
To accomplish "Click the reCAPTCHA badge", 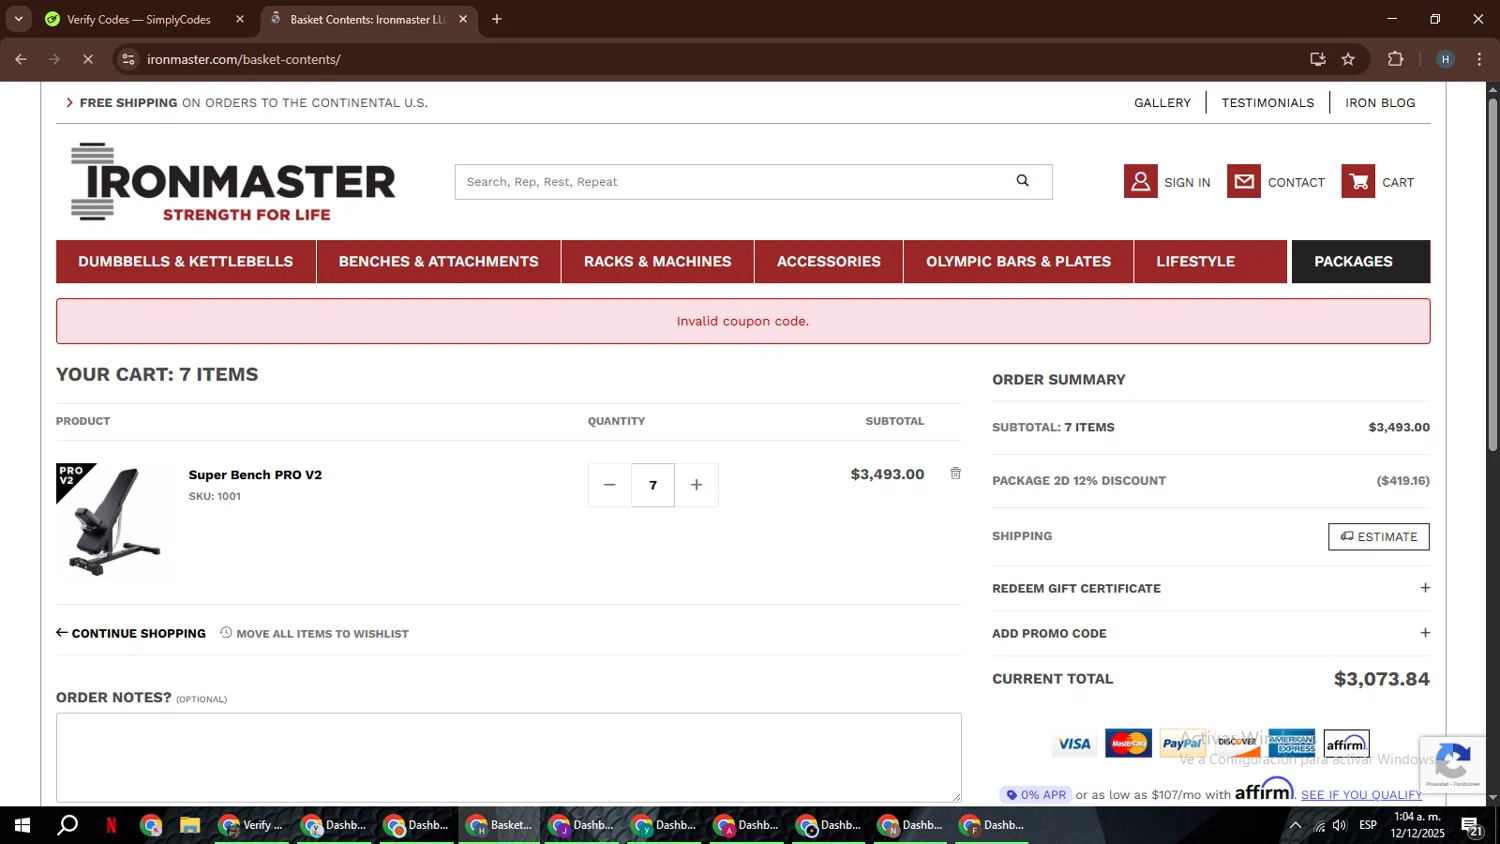I will 1452,764.
